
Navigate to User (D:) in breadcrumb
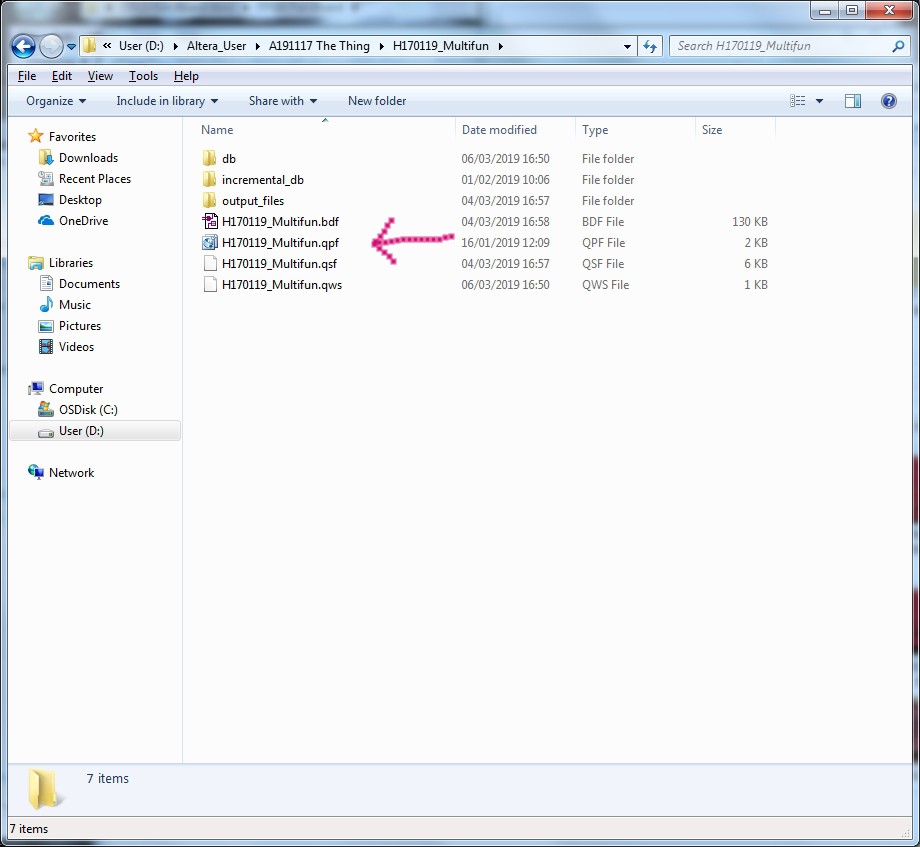coord(141,46)
